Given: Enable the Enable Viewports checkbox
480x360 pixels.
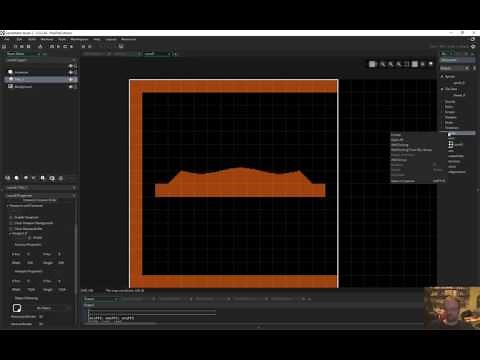Looking at the screenshot, I should pyautogui.click(x=11, y=217).
